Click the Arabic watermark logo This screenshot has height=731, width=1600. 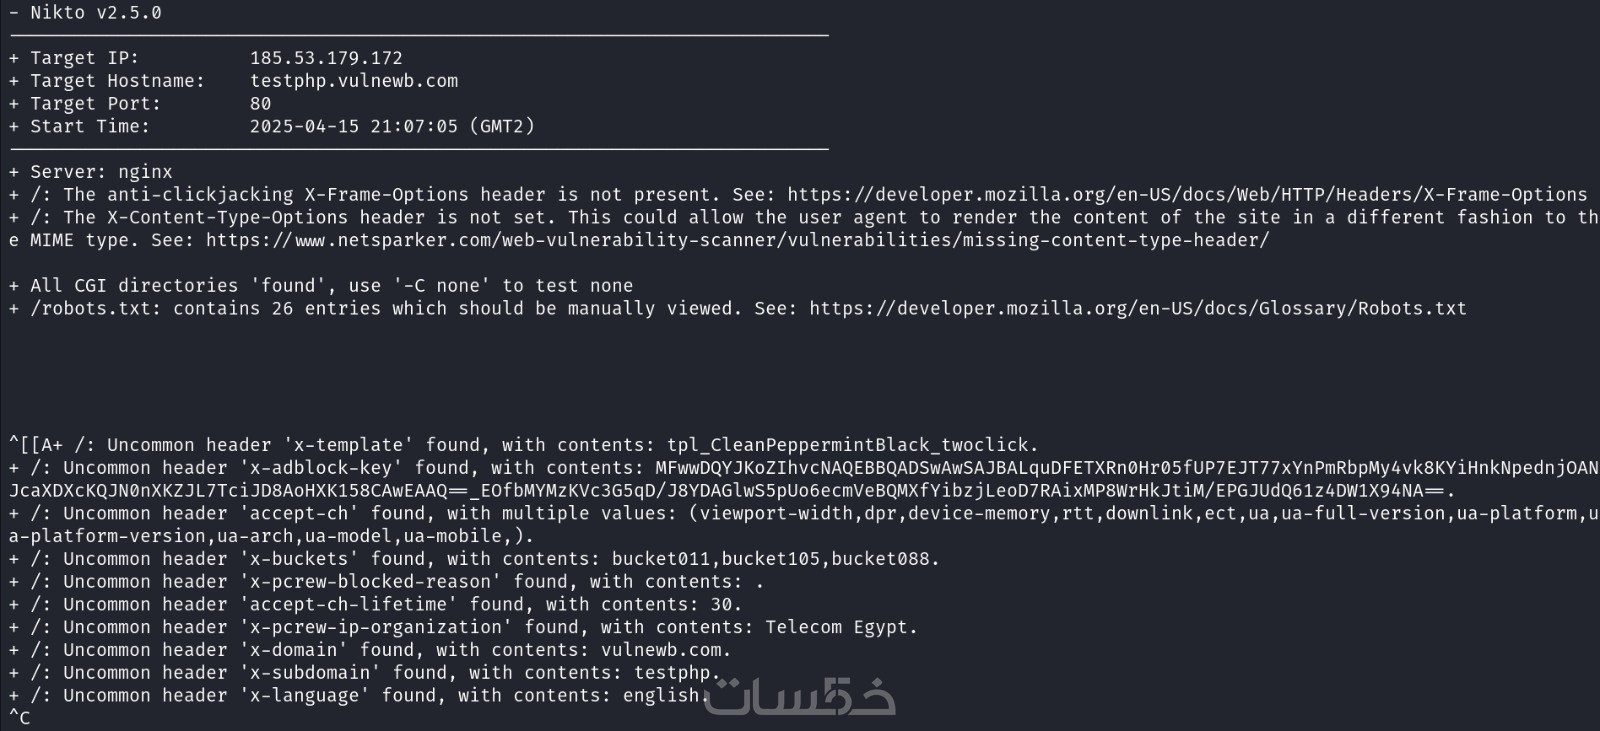click(x=799, y=697)
